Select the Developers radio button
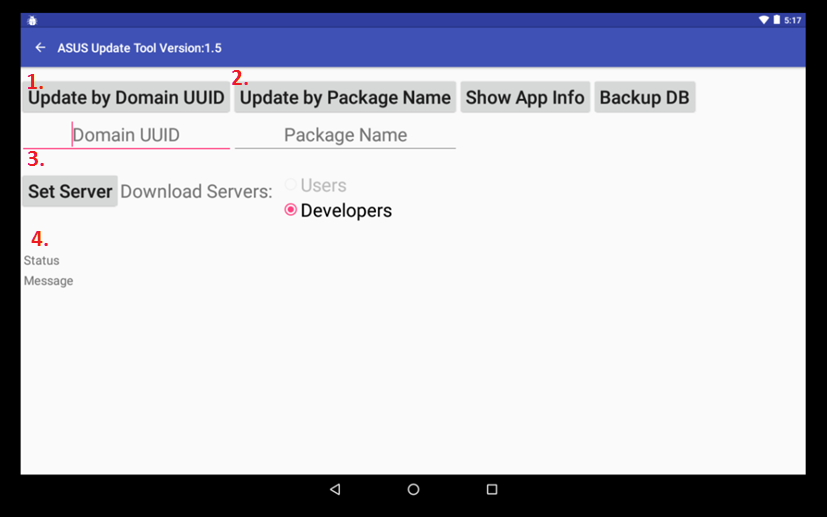The width and height of the screenshot is (827, 517). (338, 210)
